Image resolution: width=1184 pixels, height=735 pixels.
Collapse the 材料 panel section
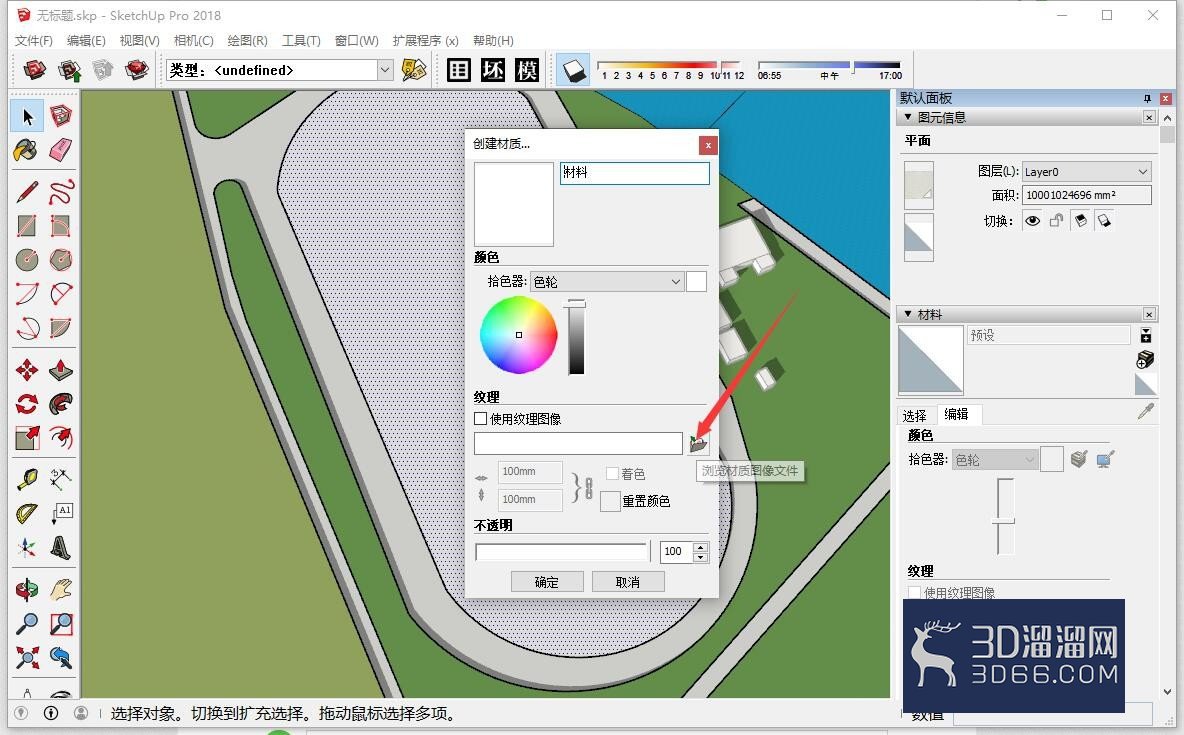(x=908, y=314)
